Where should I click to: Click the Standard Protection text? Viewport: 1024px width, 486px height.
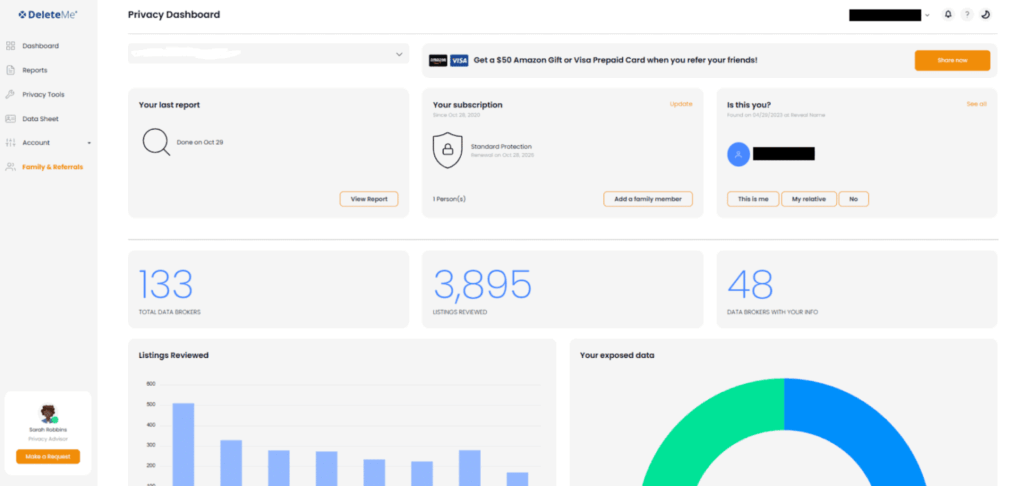[x=501, y=146]
